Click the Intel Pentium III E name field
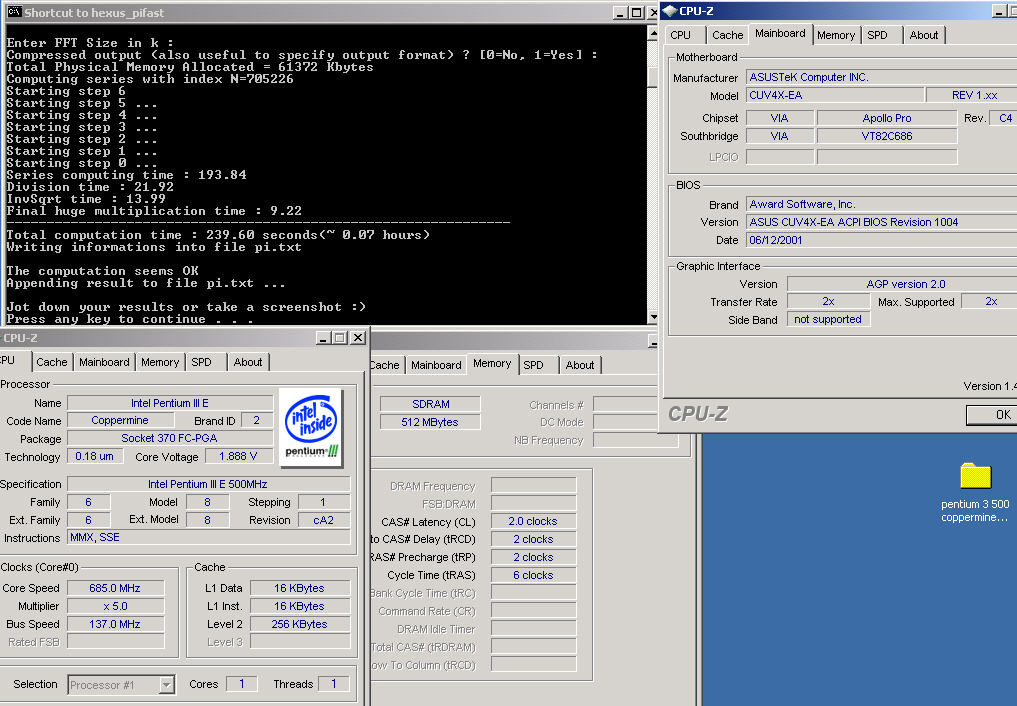 (x=170, y=403)
